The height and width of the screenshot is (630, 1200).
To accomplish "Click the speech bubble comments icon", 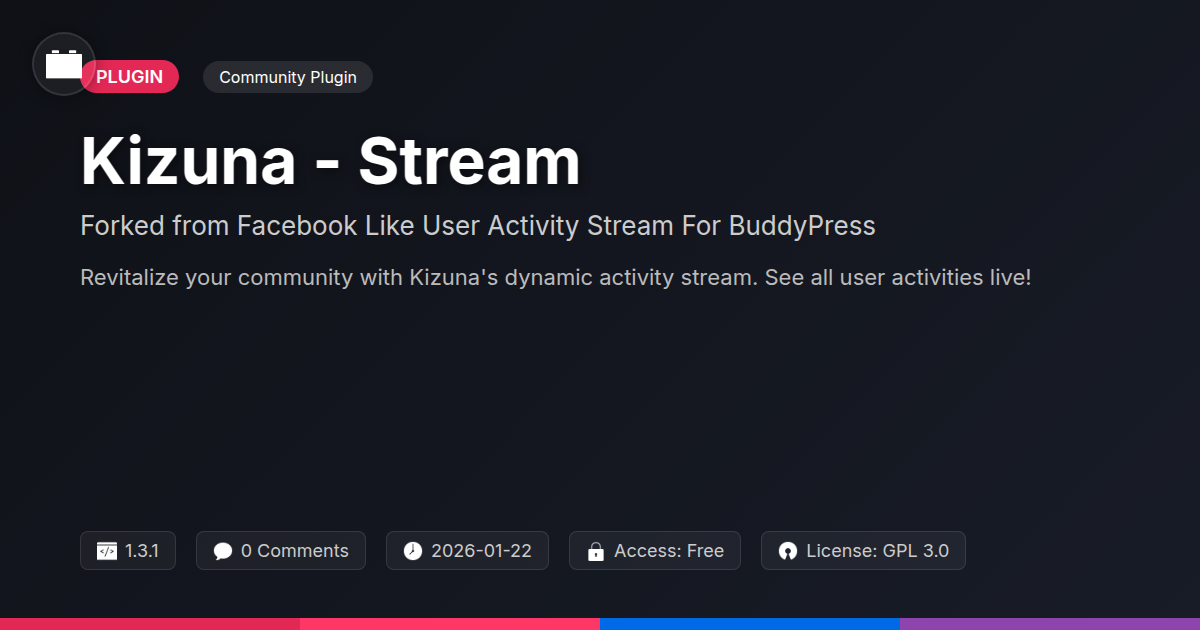I will 223,551.
